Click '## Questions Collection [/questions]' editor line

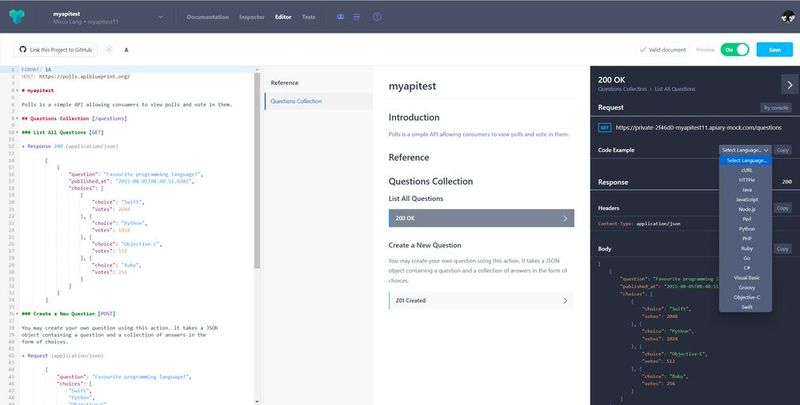[x=74, y=118]
